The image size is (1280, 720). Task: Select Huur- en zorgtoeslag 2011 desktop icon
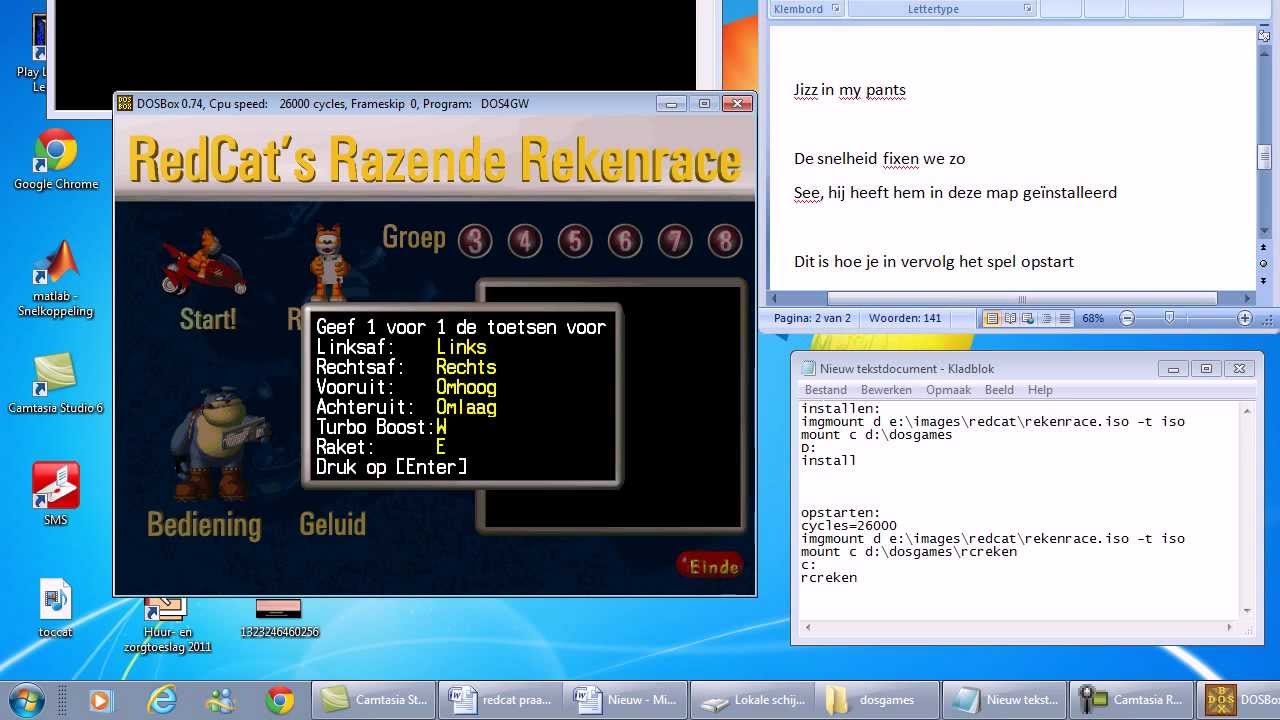point(167,624)
